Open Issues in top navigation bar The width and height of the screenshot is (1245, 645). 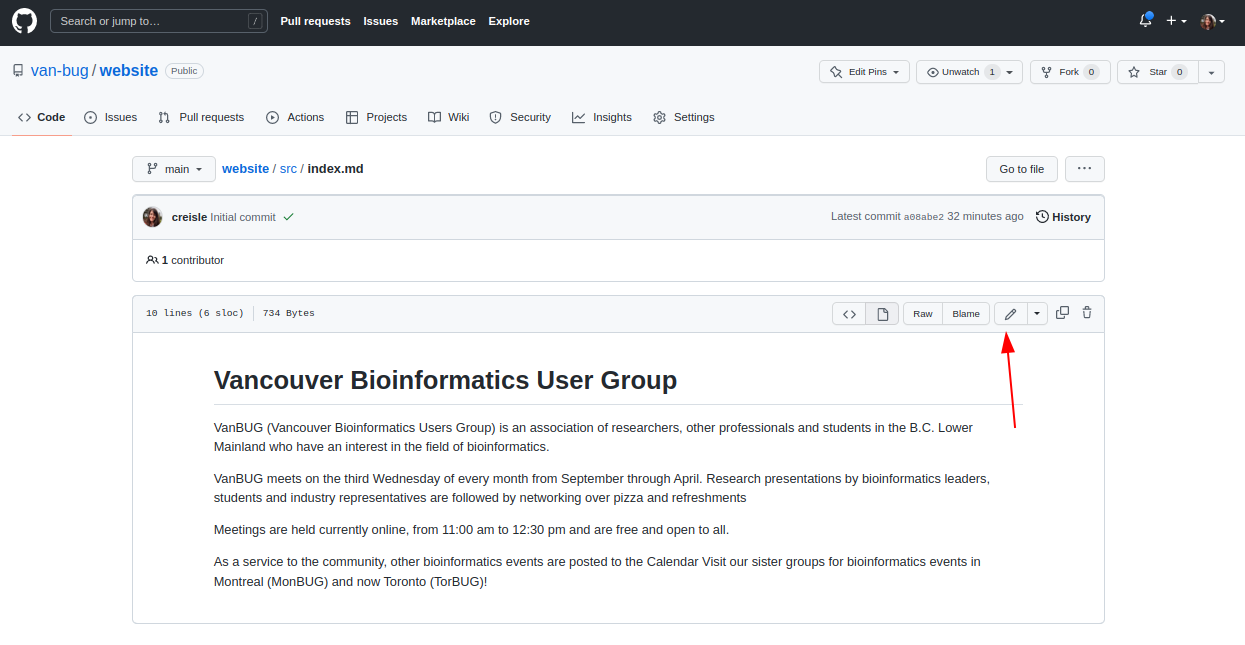(x=381, y=21)
